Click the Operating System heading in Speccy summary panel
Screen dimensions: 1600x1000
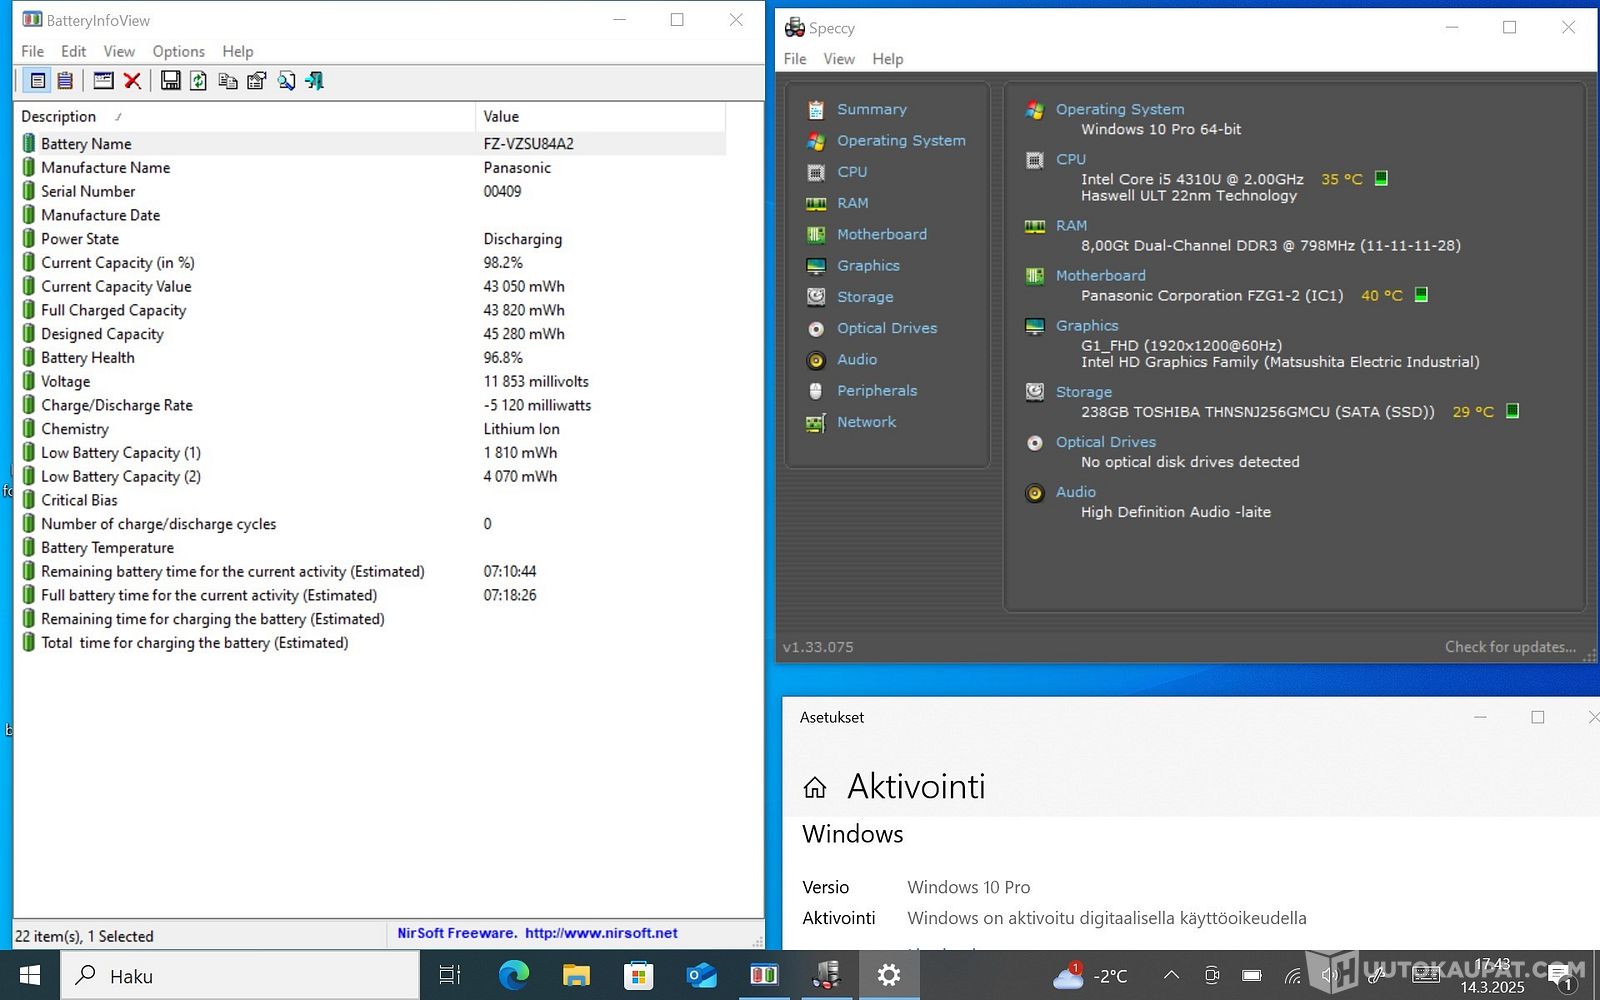click(1120, 109)
